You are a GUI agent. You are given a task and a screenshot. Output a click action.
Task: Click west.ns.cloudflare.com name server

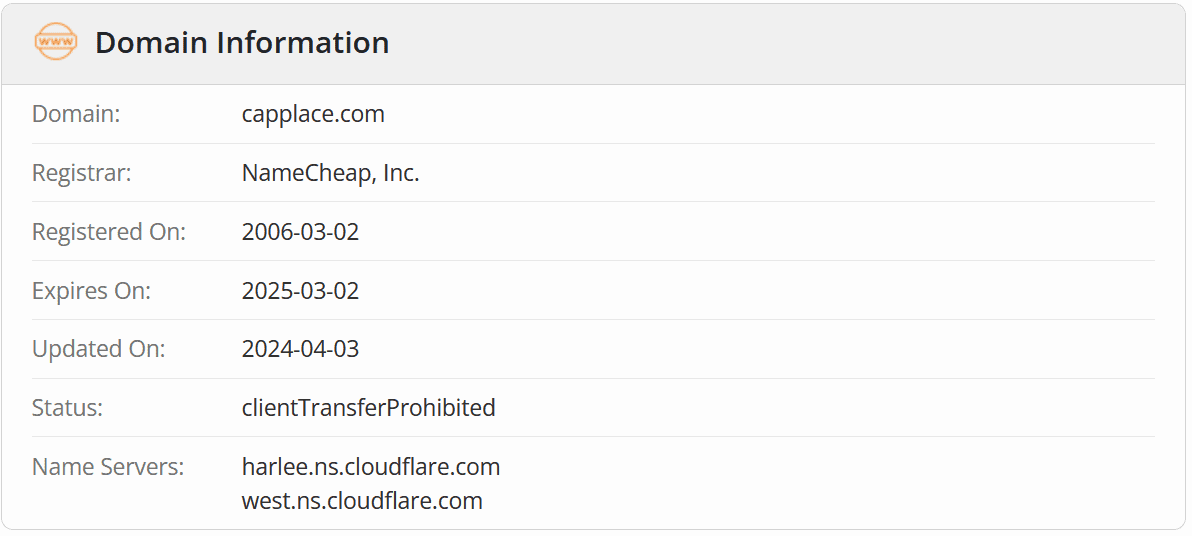(362, 501)
